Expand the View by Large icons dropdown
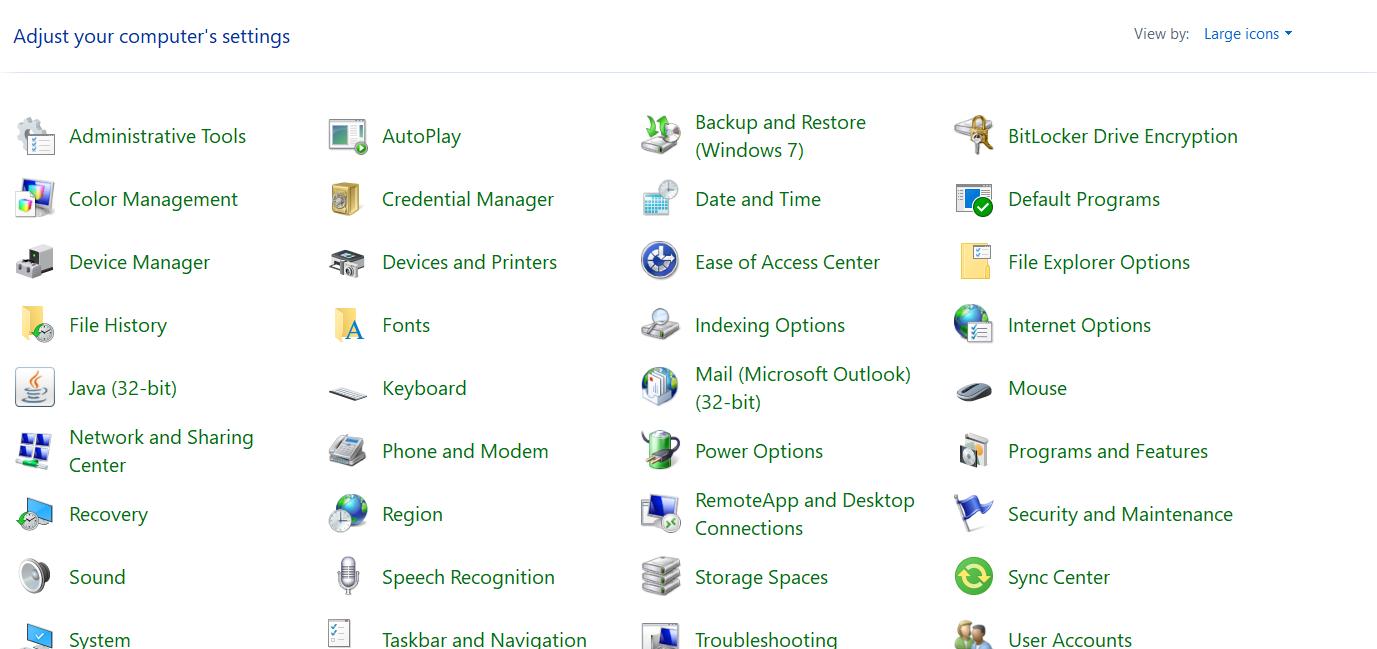 click(x=1248, y=34)
